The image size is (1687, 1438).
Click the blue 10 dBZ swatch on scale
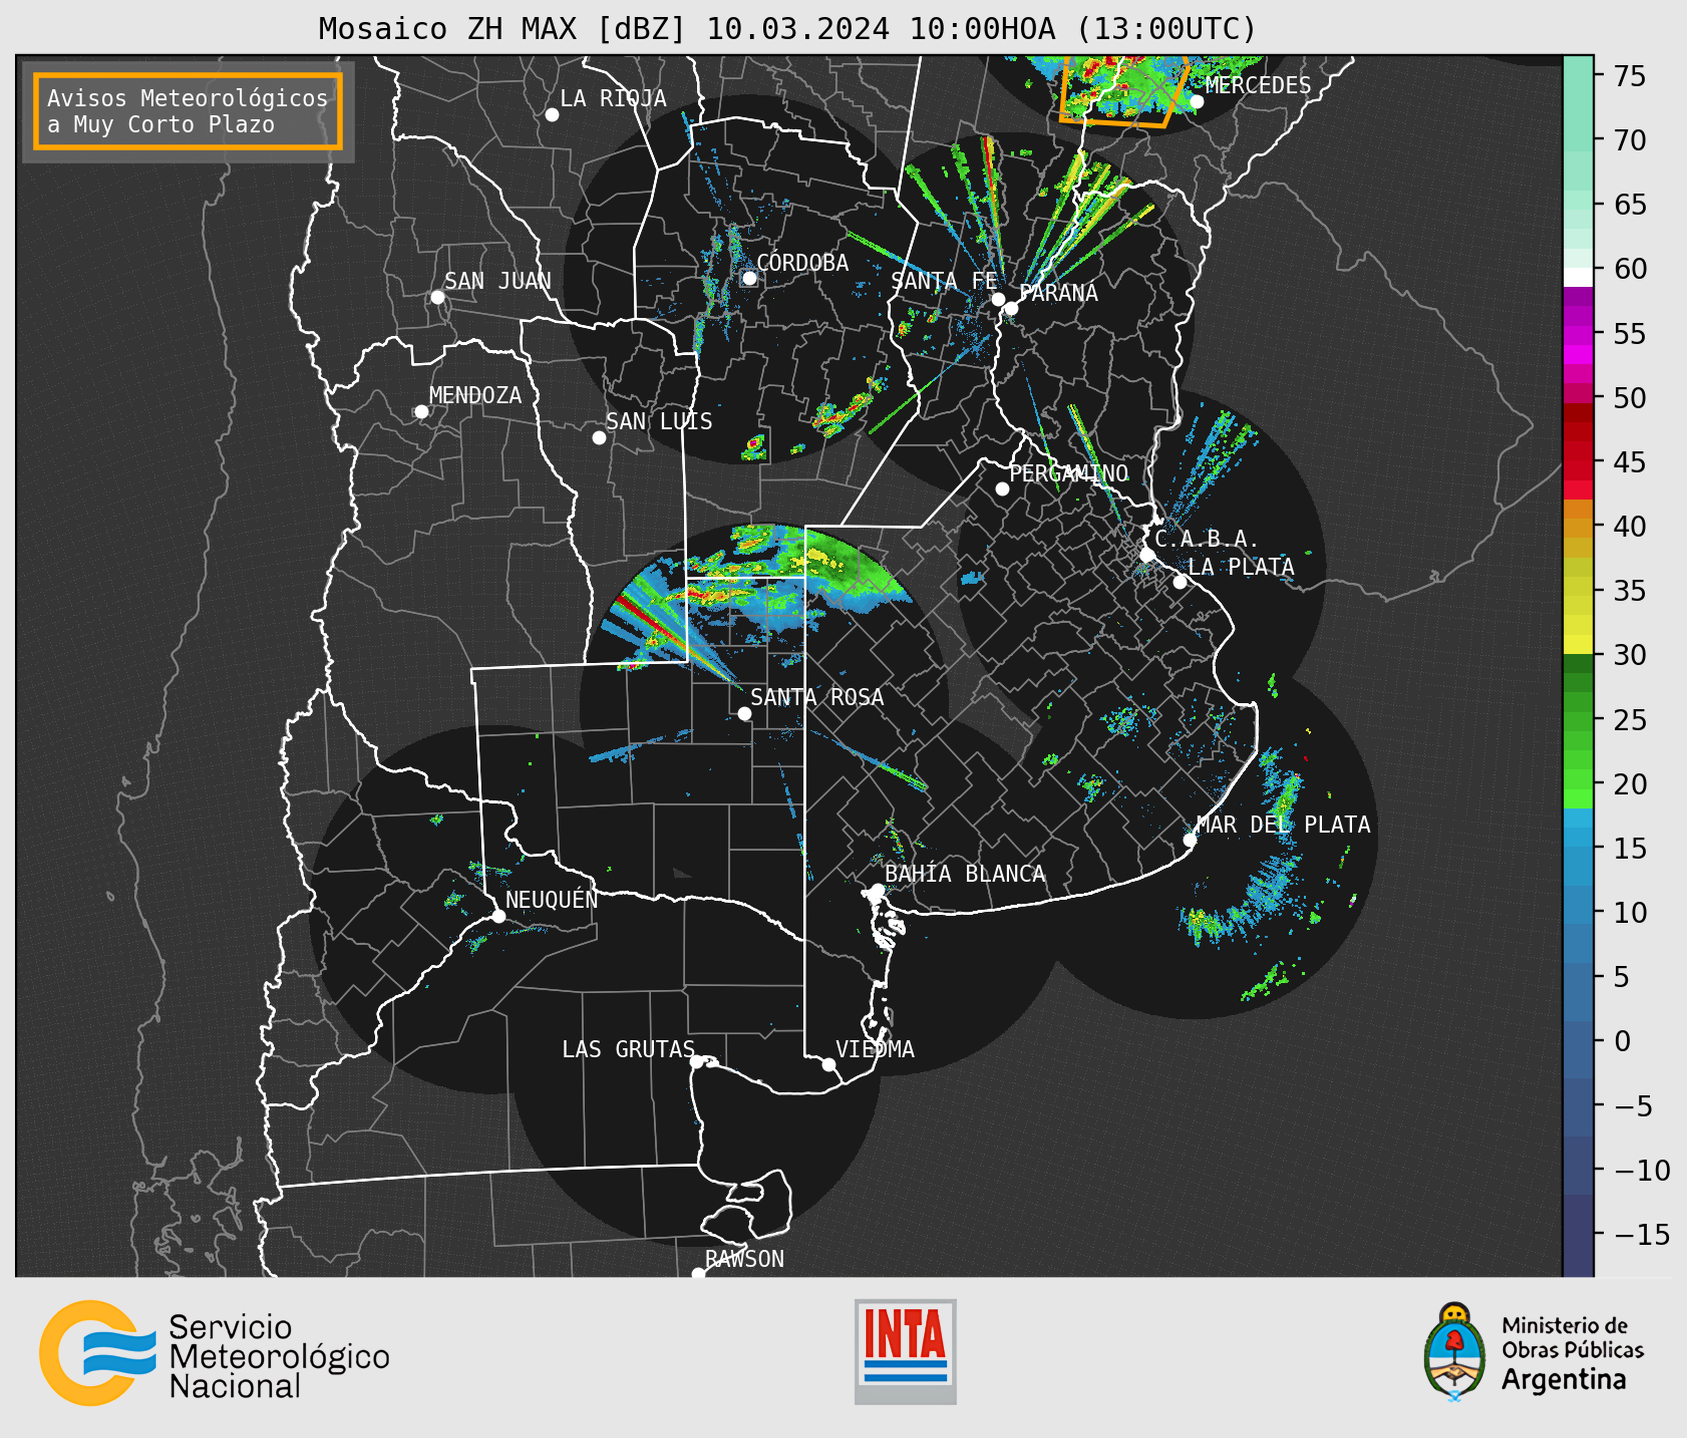[x=1578, y=912]
